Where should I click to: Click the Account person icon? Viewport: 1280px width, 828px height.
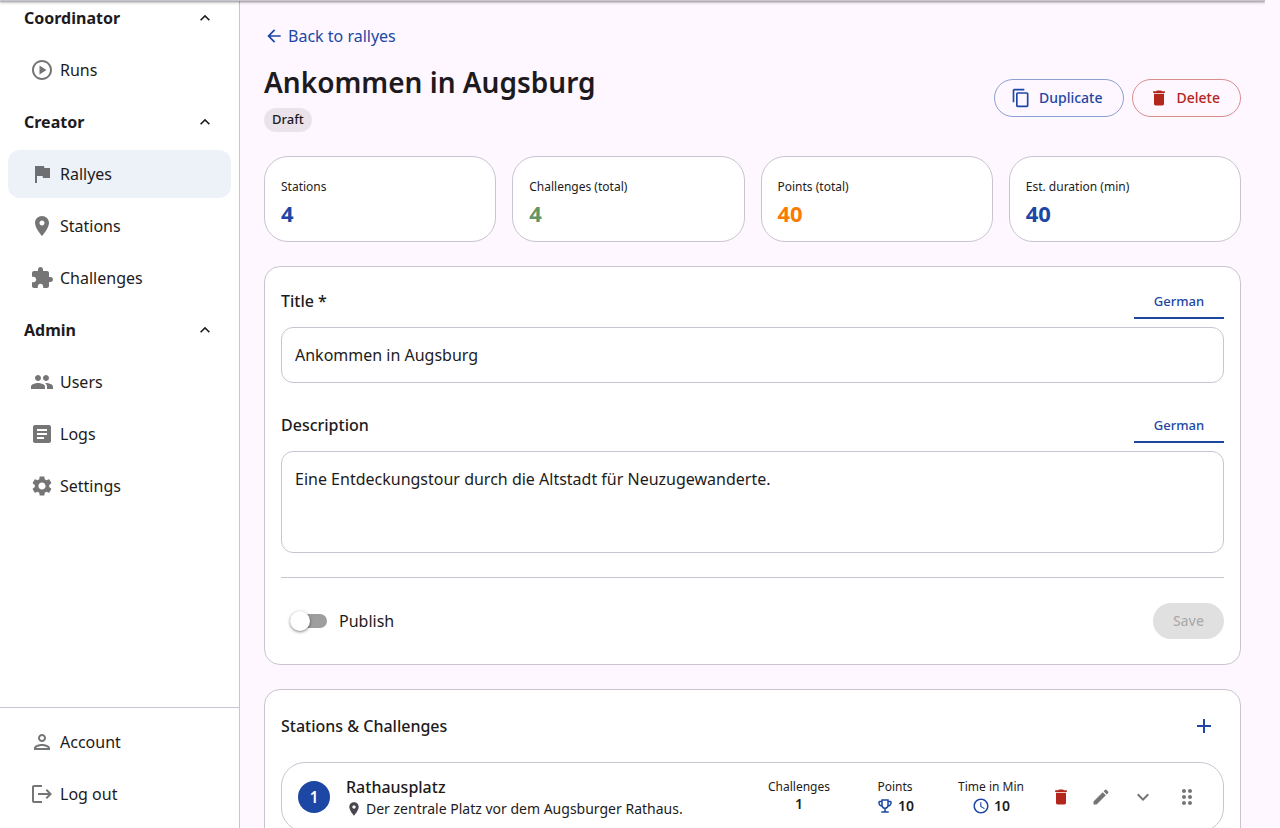(x=42, y=742)
